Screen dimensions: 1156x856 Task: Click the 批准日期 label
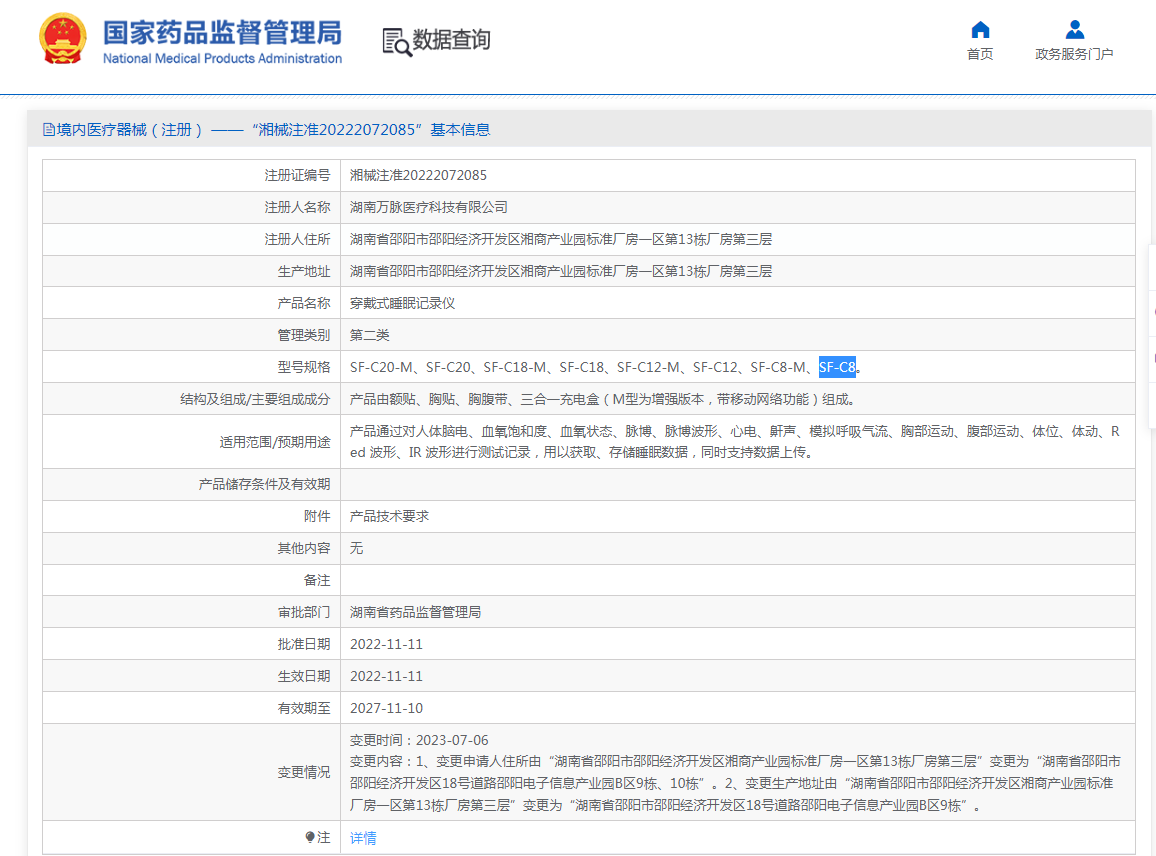304,644
